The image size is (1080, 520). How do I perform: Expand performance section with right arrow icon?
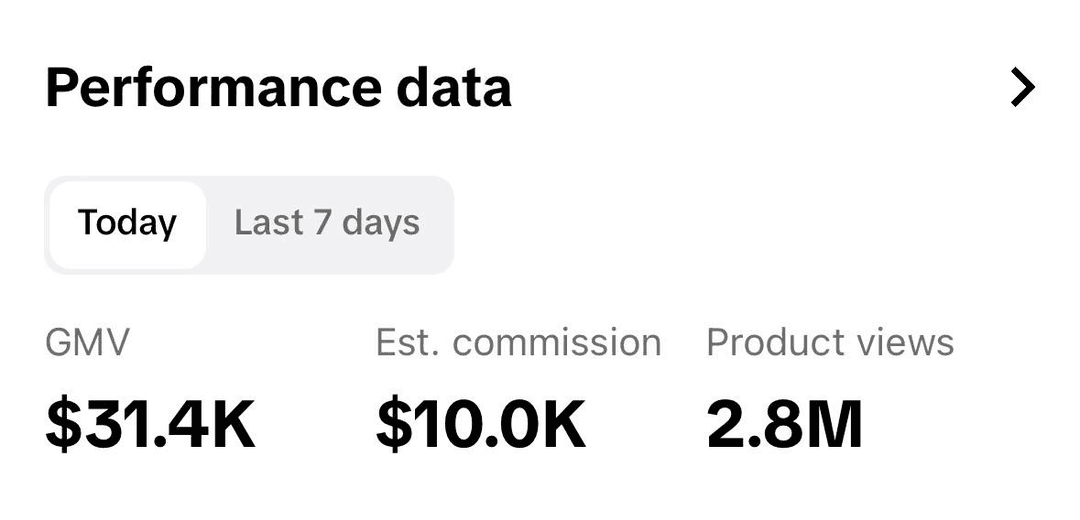(x=1022, y=88)
